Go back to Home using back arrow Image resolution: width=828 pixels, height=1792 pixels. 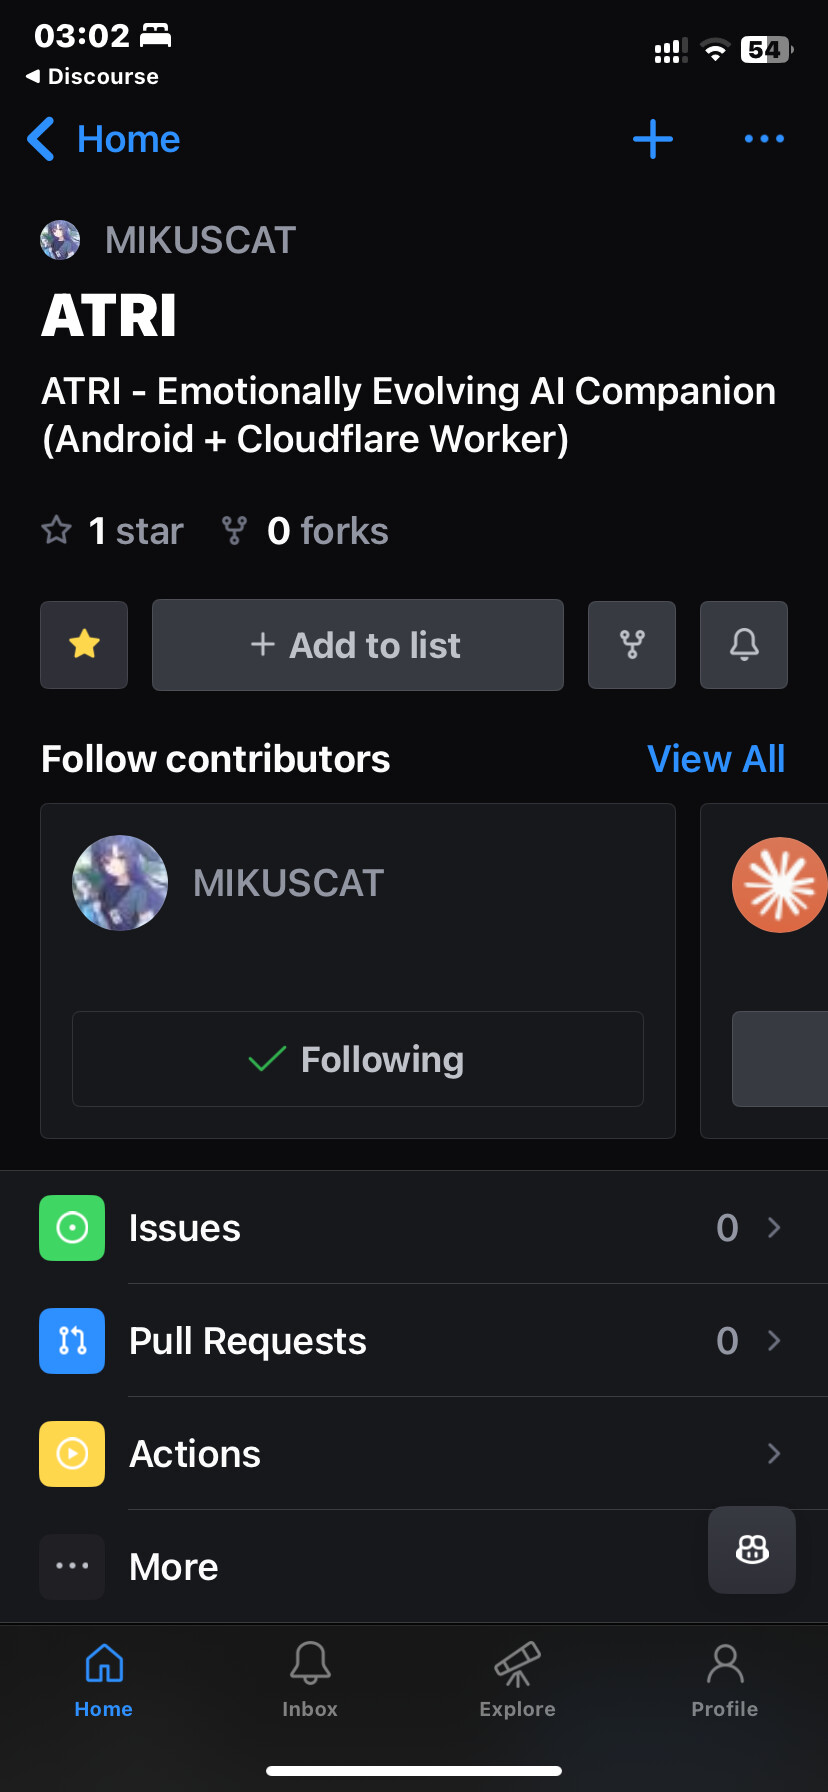tap(103, 139)
